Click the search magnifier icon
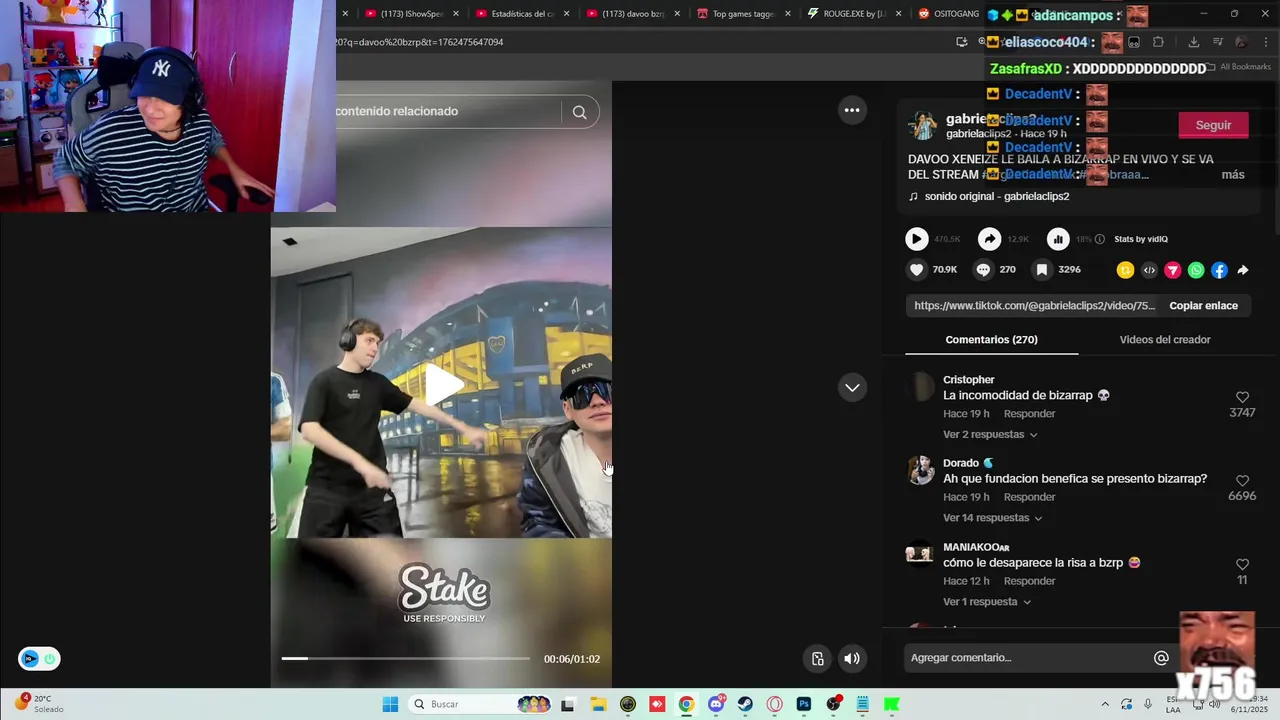The width and height of the screenshot is (1280, 720). 579,112
